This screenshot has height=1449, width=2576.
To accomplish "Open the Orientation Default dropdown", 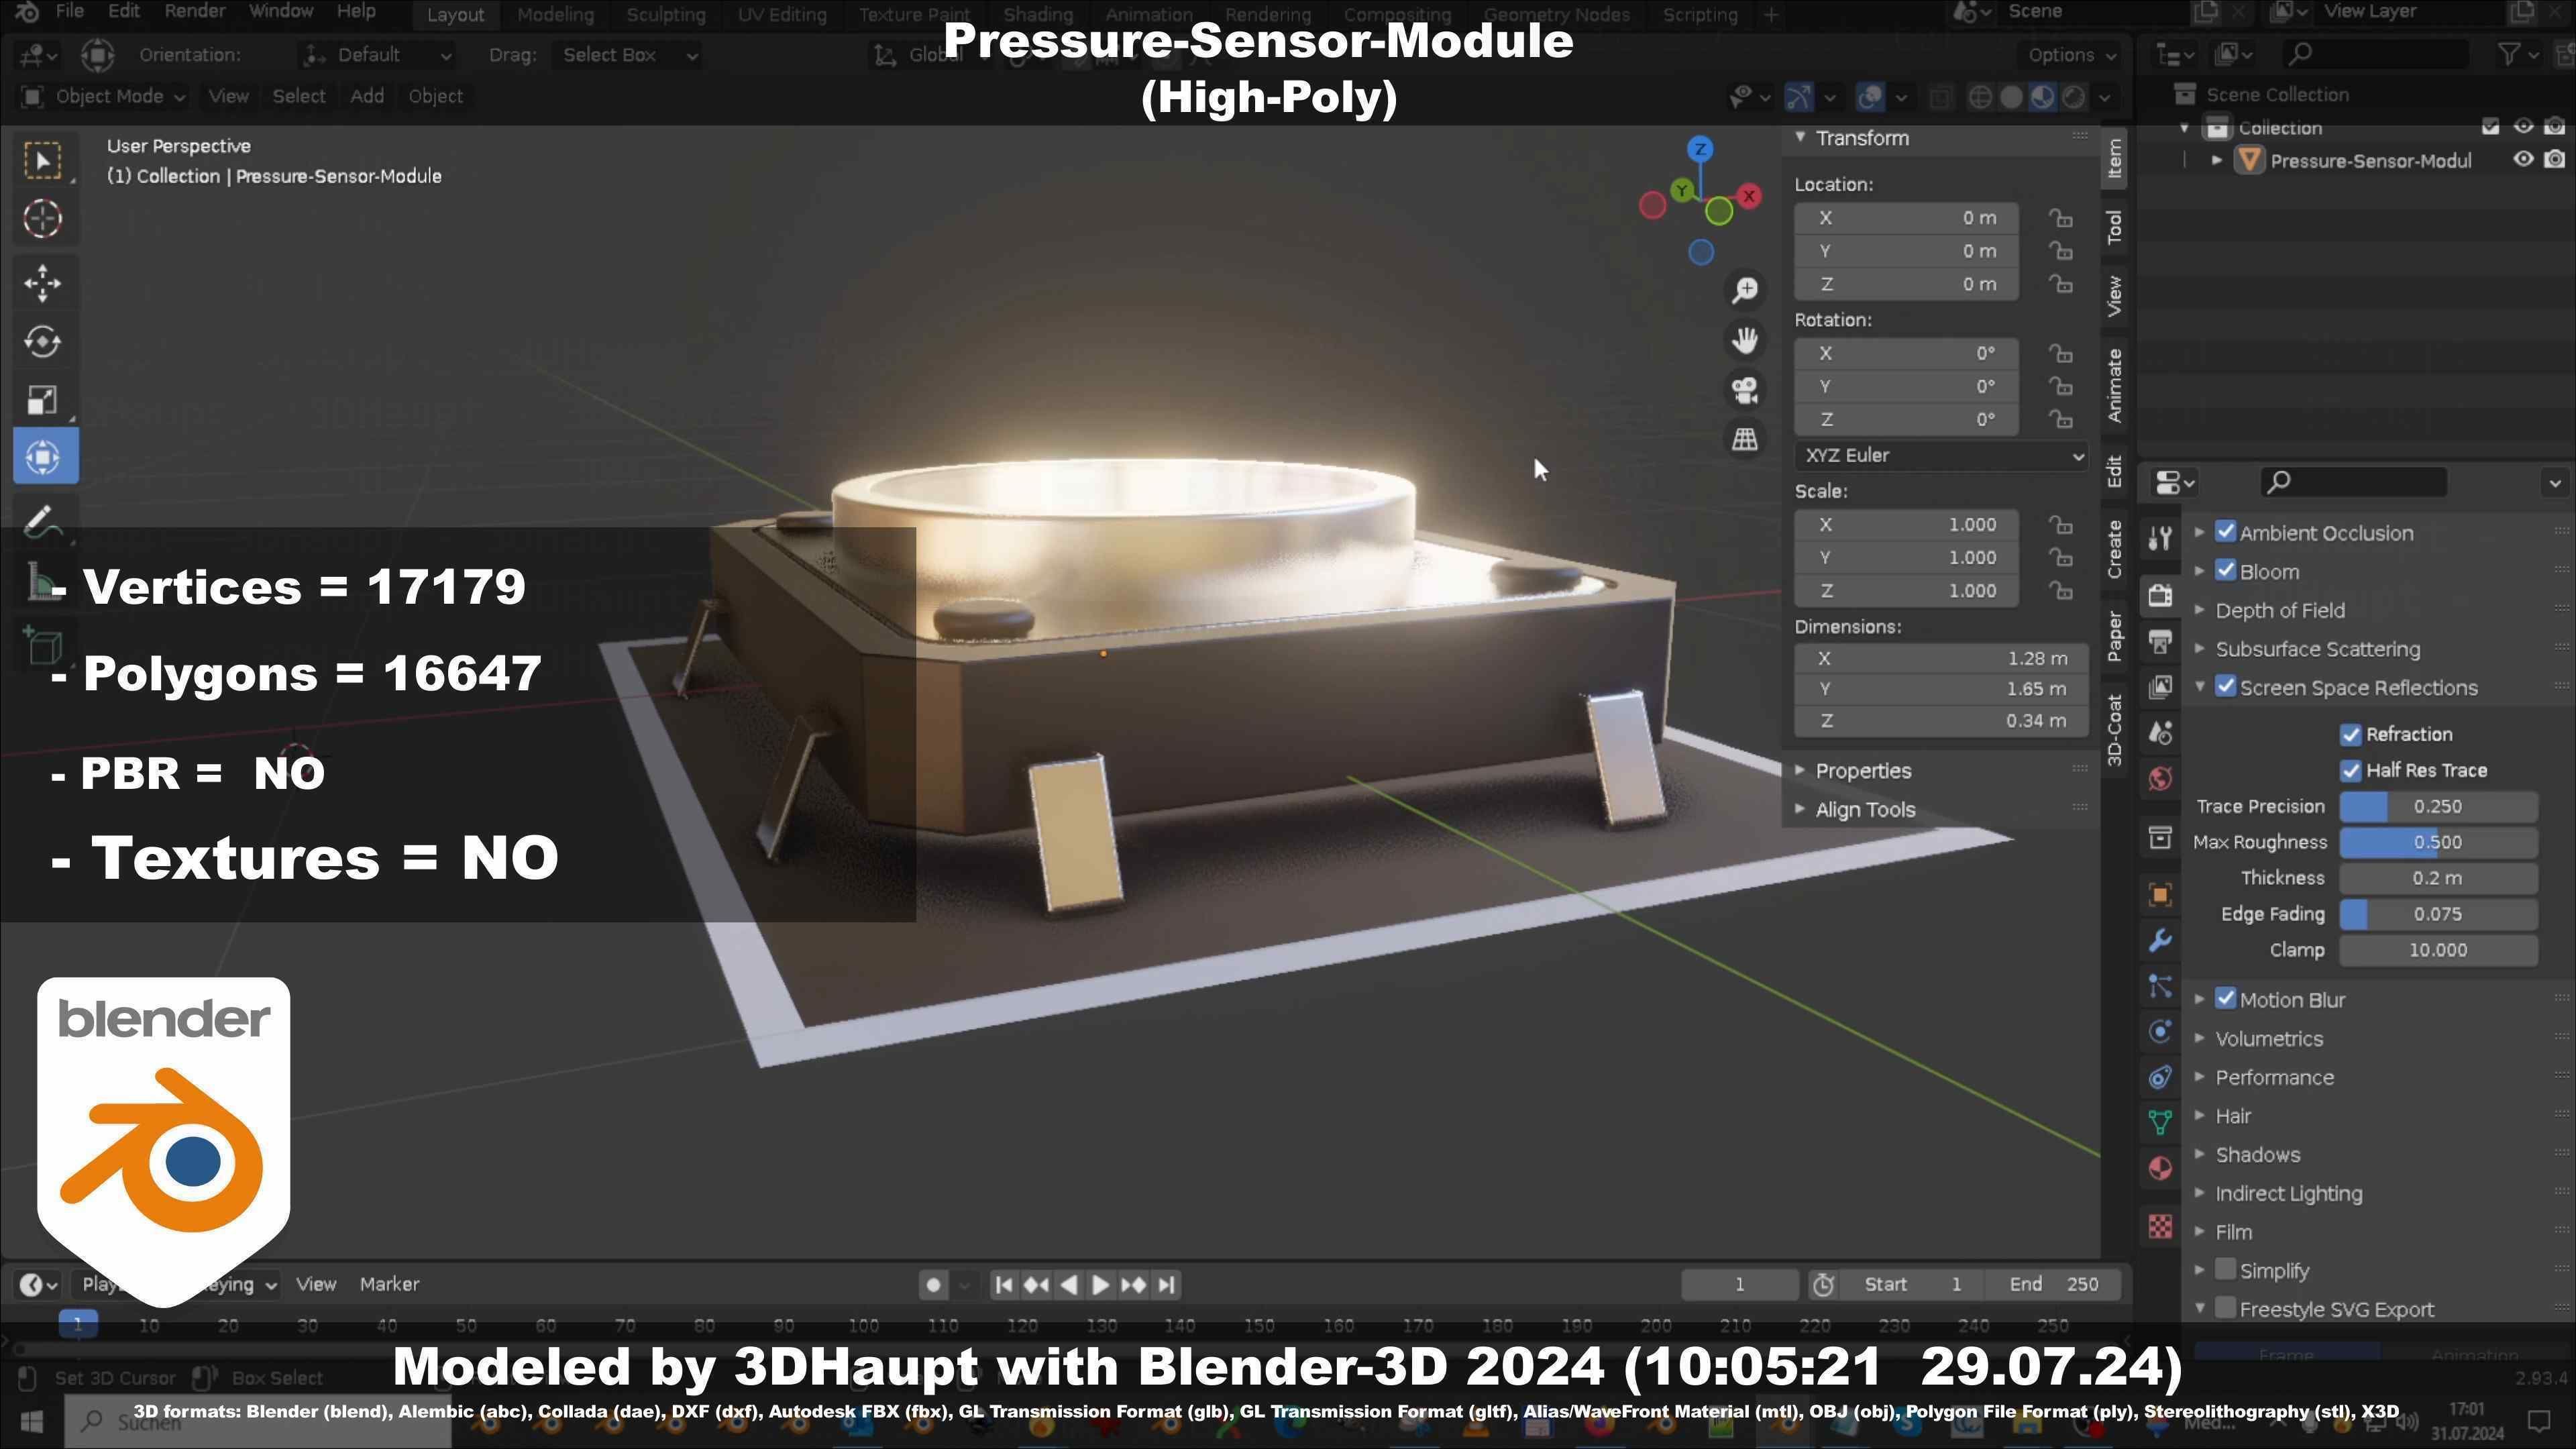I will click(378, 55).
